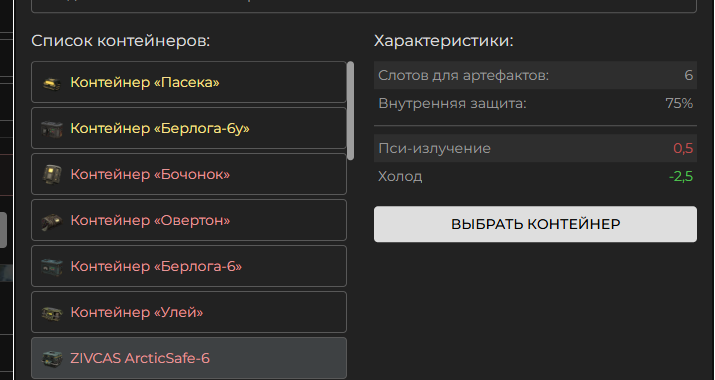Select Контейнер «Берлога-6у» in the list
This screenshot has height=380, width=715.
click(189, 128)
